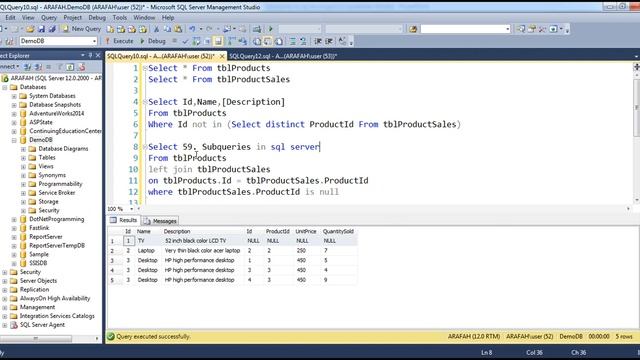Close the Object Explorer panel
The height and width of the screenshot is (360, 640).
pos(98,55)
